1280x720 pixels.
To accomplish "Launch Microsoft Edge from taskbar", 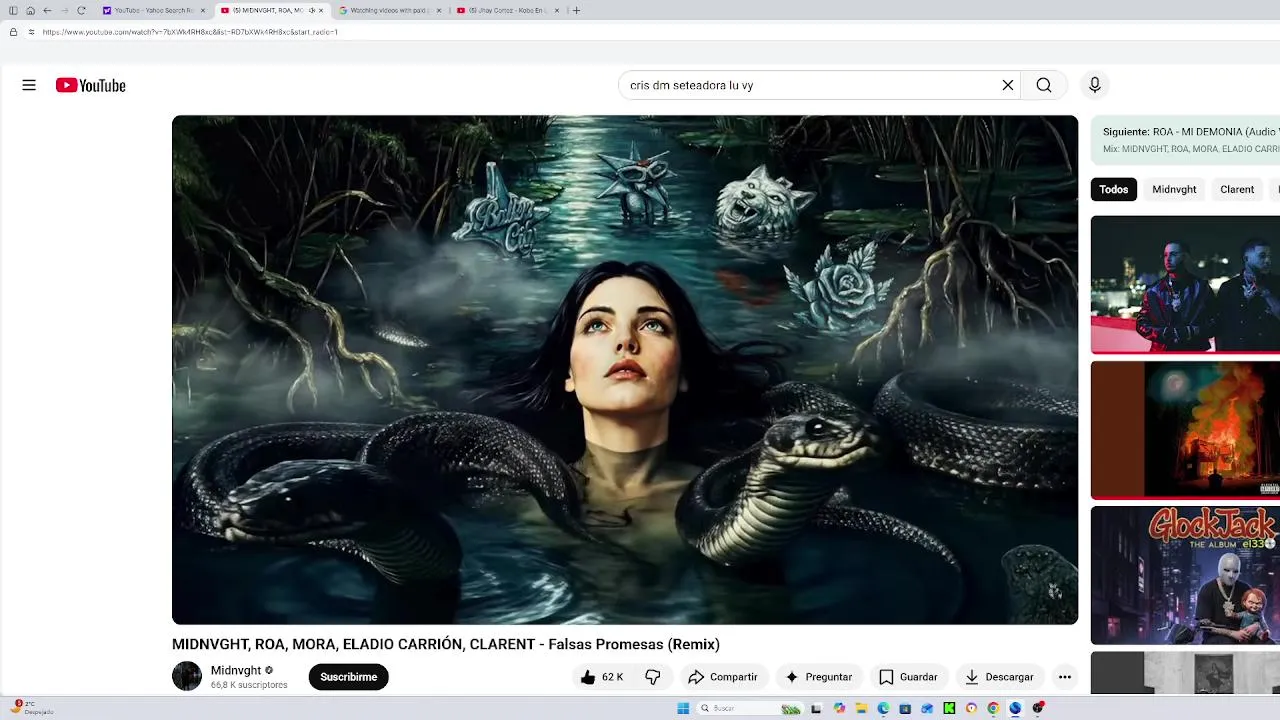I will (883, 708).
